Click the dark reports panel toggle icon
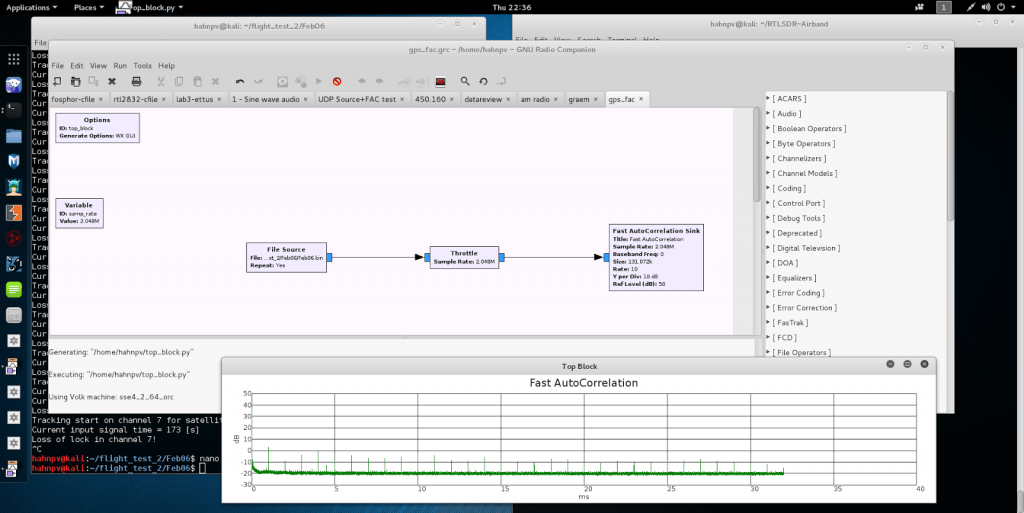Screen dimensions: 1024x513 [x=441, y=82]
